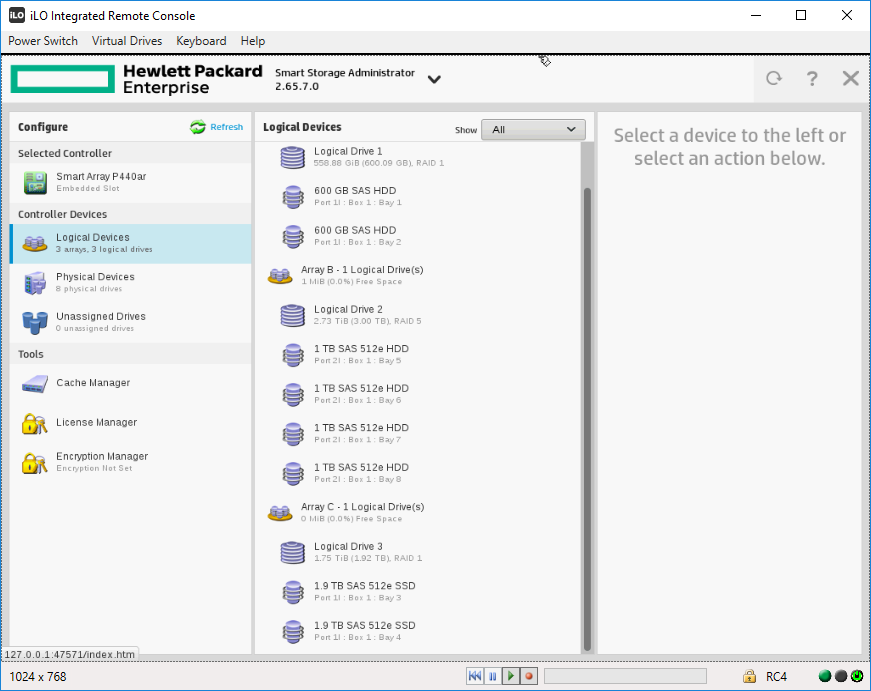Click the 1024 x 768 resolution status text

38,677
